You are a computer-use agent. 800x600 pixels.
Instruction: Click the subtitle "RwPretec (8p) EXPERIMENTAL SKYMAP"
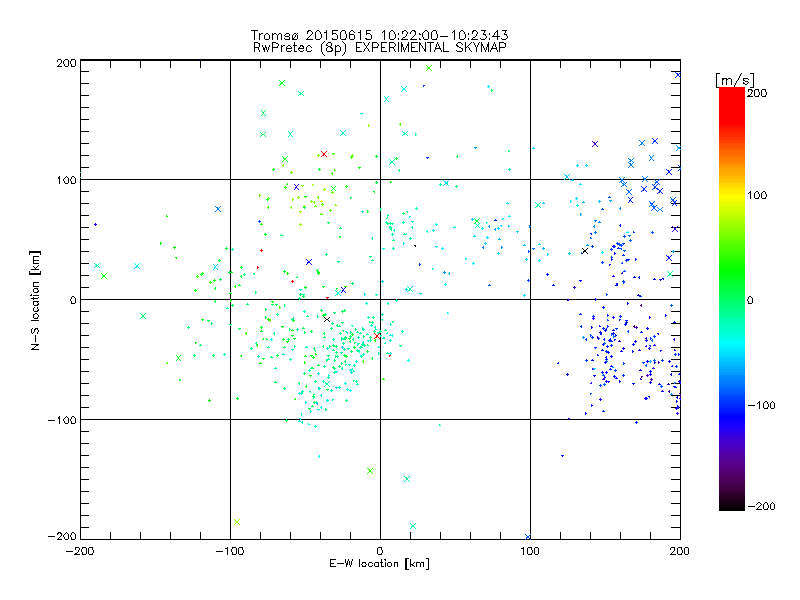click(x=379, y=47)
